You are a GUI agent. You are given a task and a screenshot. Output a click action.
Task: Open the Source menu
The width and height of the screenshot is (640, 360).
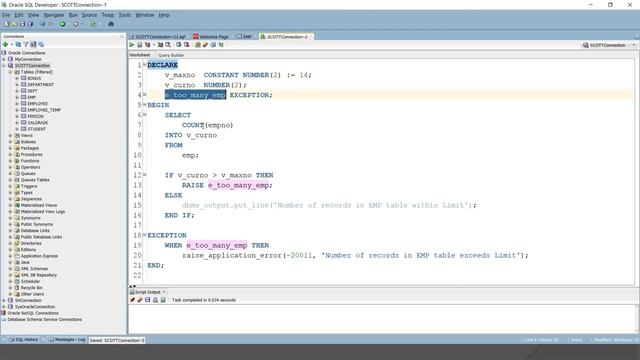[89, 15]
